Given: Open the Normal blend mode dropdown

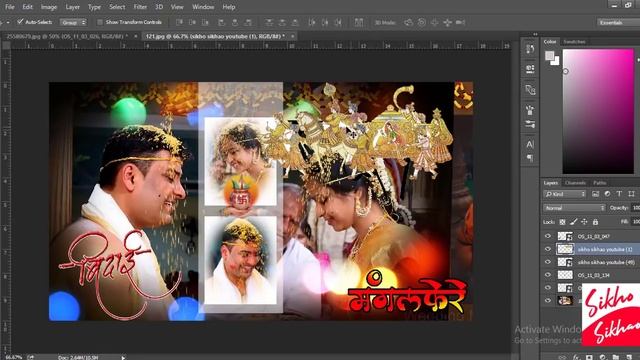Looking at the screenshot, I should point(574,208).
